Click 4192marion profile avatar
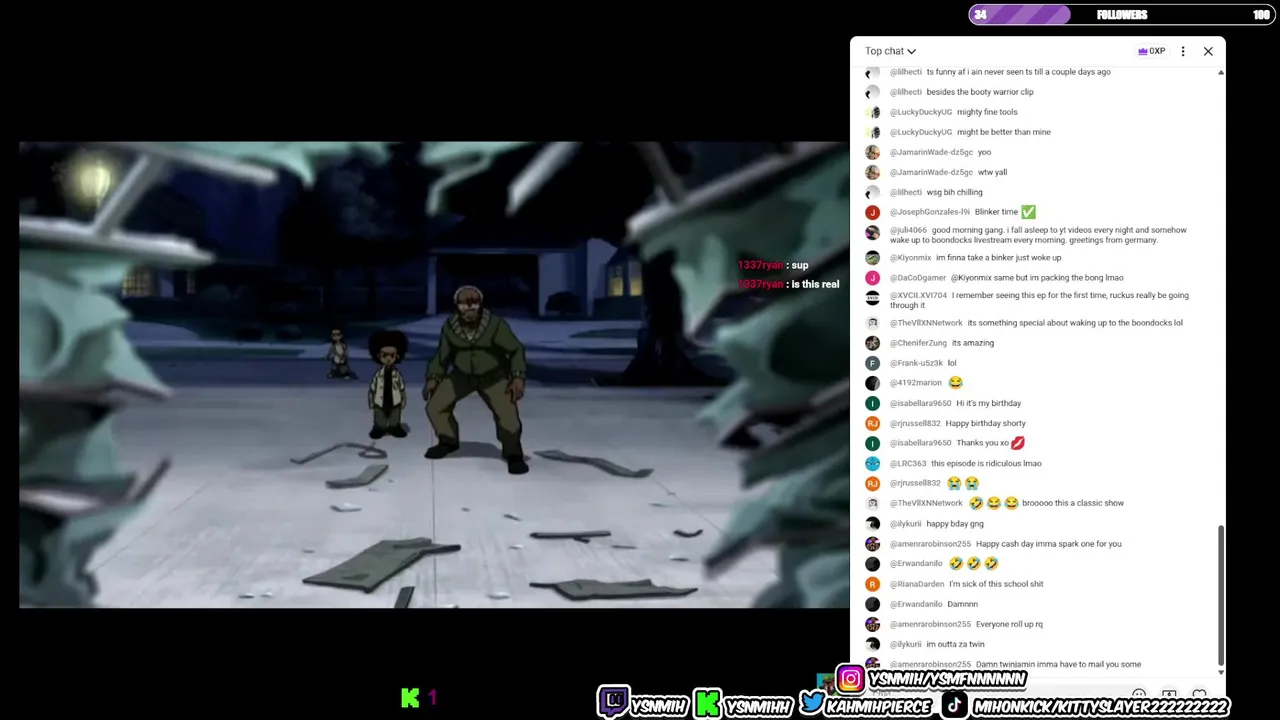The height and width of the screenshot is (720, 1280). coord(872,383)
